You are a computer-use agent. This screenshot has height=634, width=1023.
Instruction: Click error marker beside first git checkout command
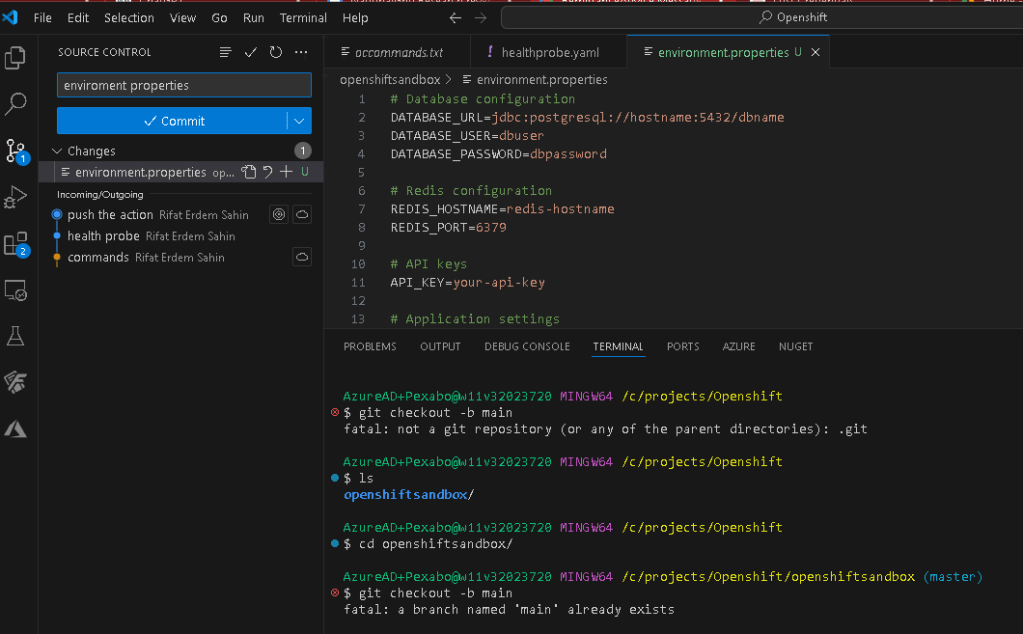335,412
